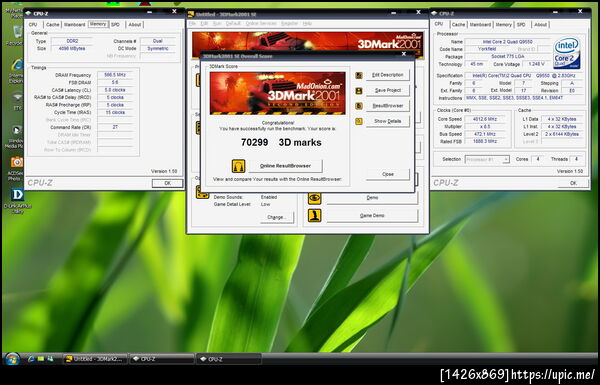Select the Internet Explorer desktop icon
The image size is (600, 385).
coord(17,71)
